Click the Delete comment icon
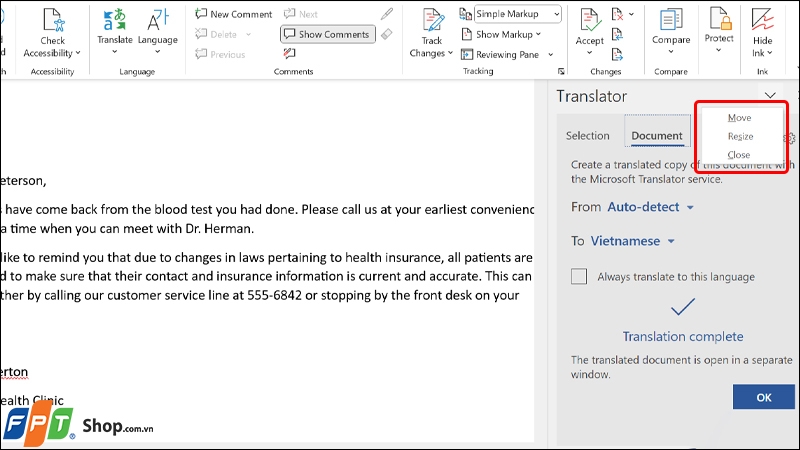 (201, 34)
